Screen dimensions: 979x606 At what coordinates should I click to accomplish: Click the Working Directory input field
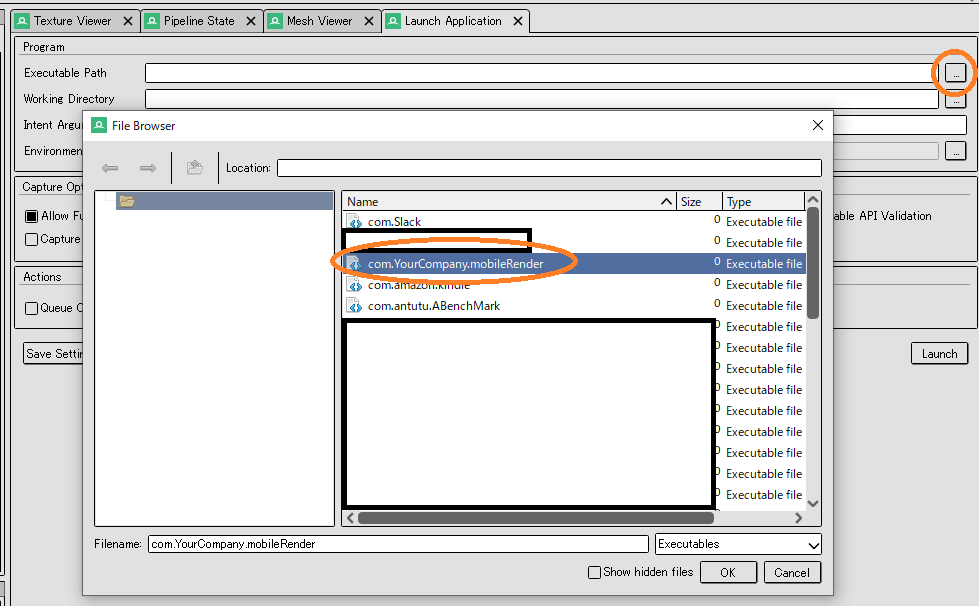[541, 99]
